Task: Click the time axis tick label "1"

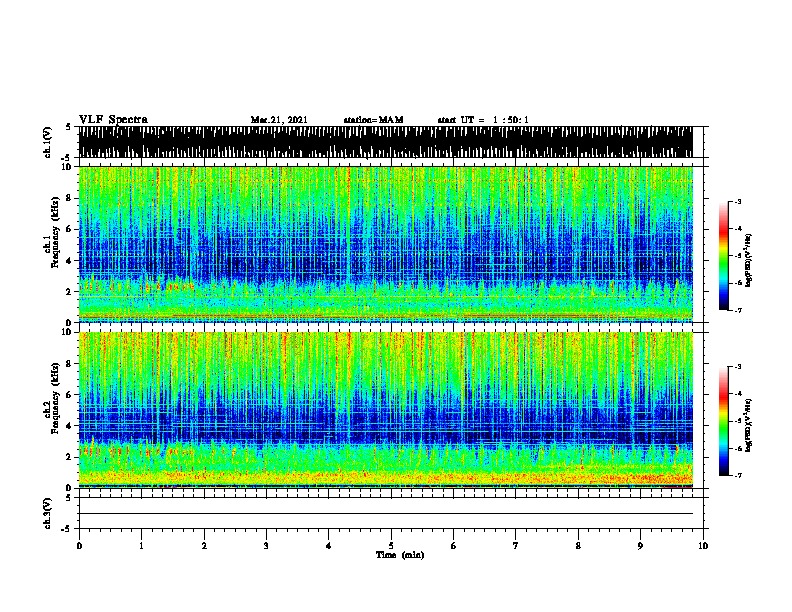Action: 141,546
